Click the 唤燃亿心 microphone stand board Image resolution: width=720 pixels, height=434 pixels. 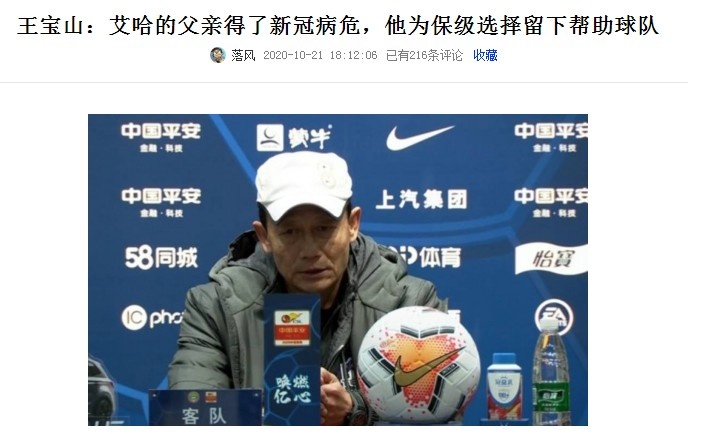(292, 359)
